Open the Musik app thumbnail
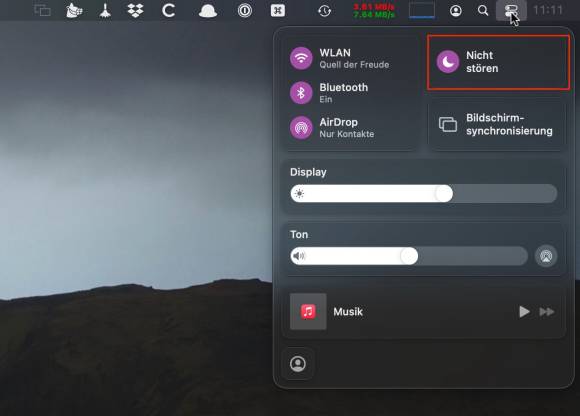Viewport: 580px width, 416px height. (x=308, y=311)
